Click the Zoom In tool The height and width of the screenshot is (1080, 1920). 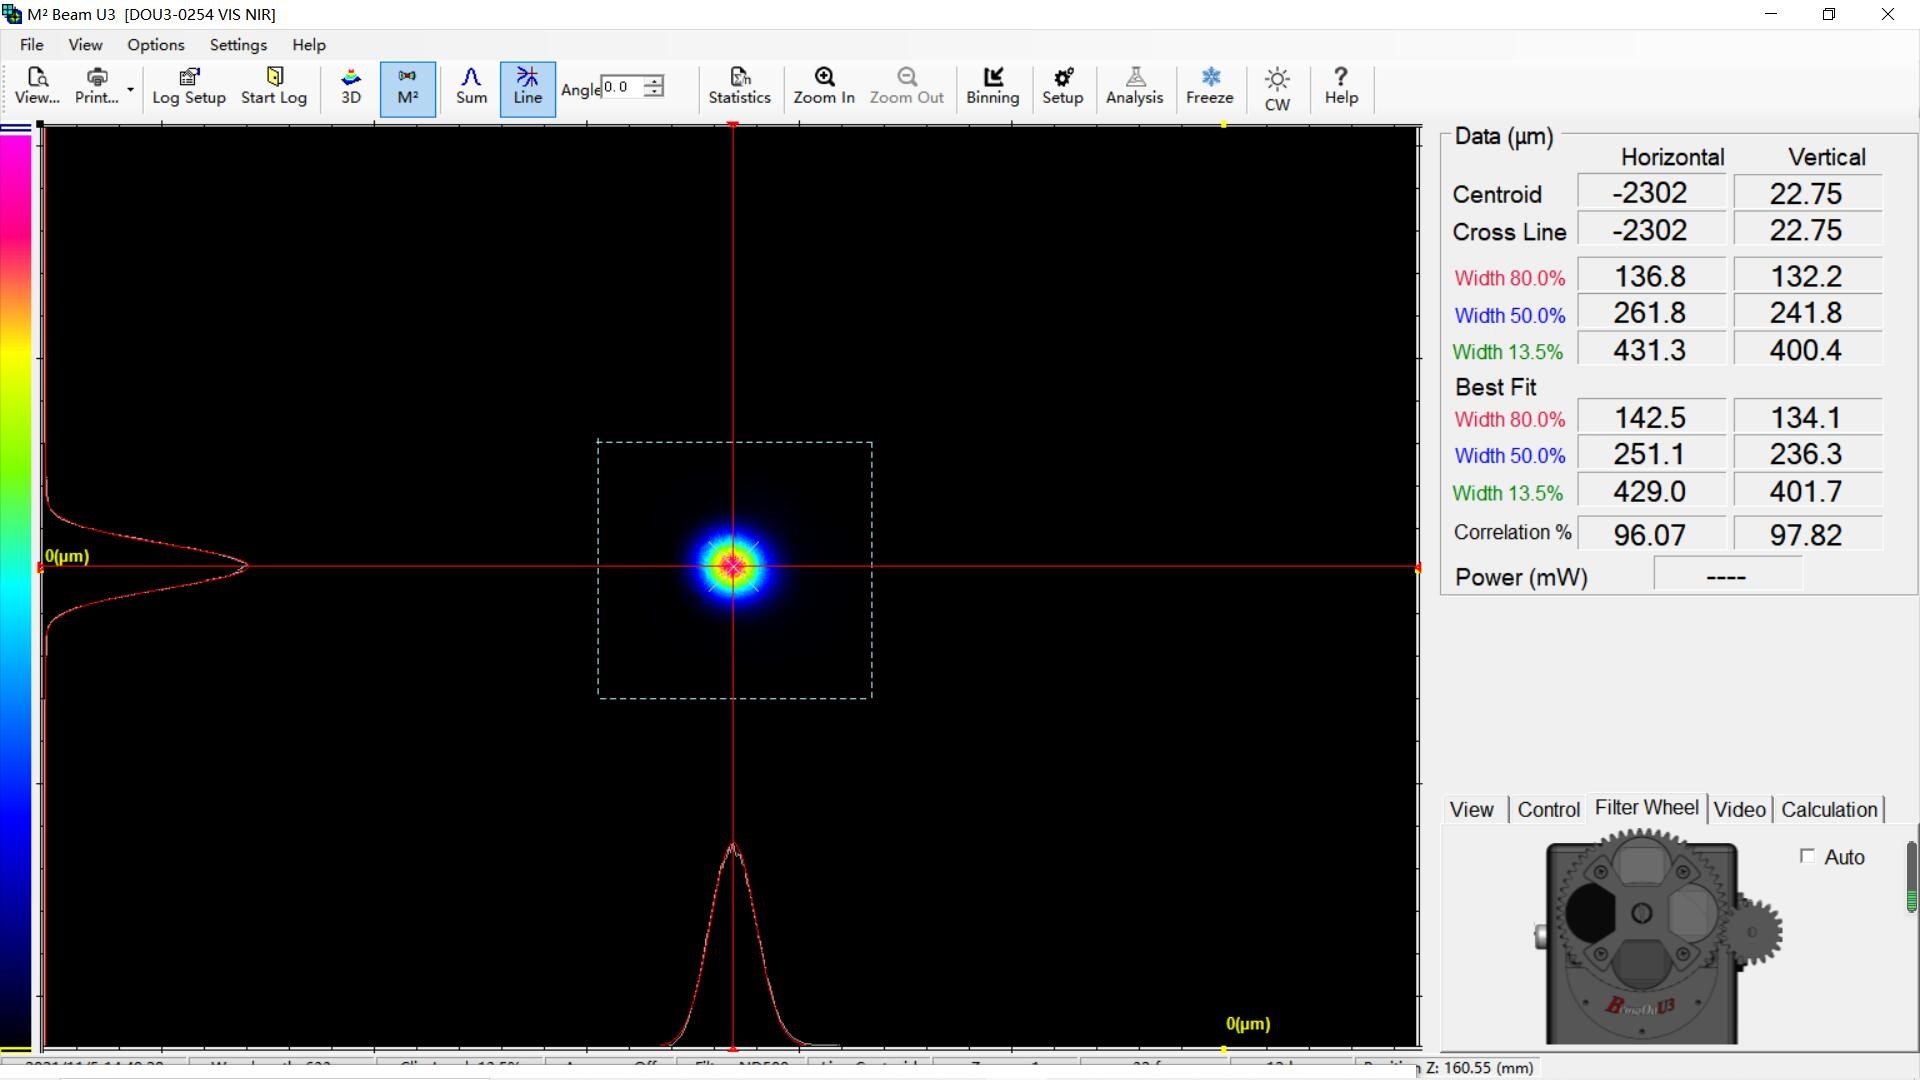[x=823, y=88]
